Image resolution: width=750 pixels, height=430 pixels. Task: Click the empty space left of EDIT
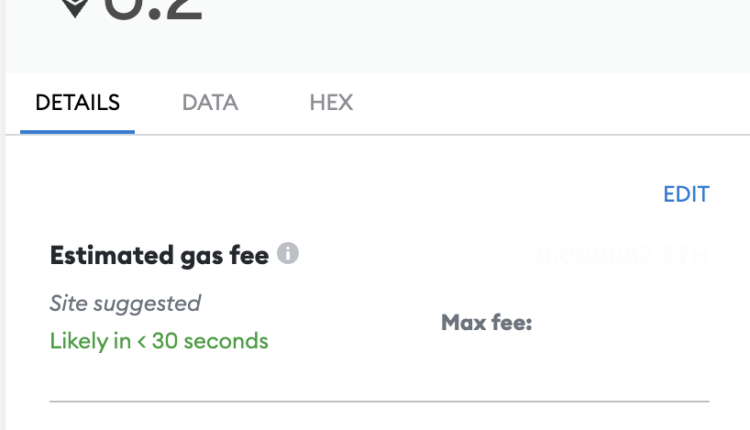(400, 194)
